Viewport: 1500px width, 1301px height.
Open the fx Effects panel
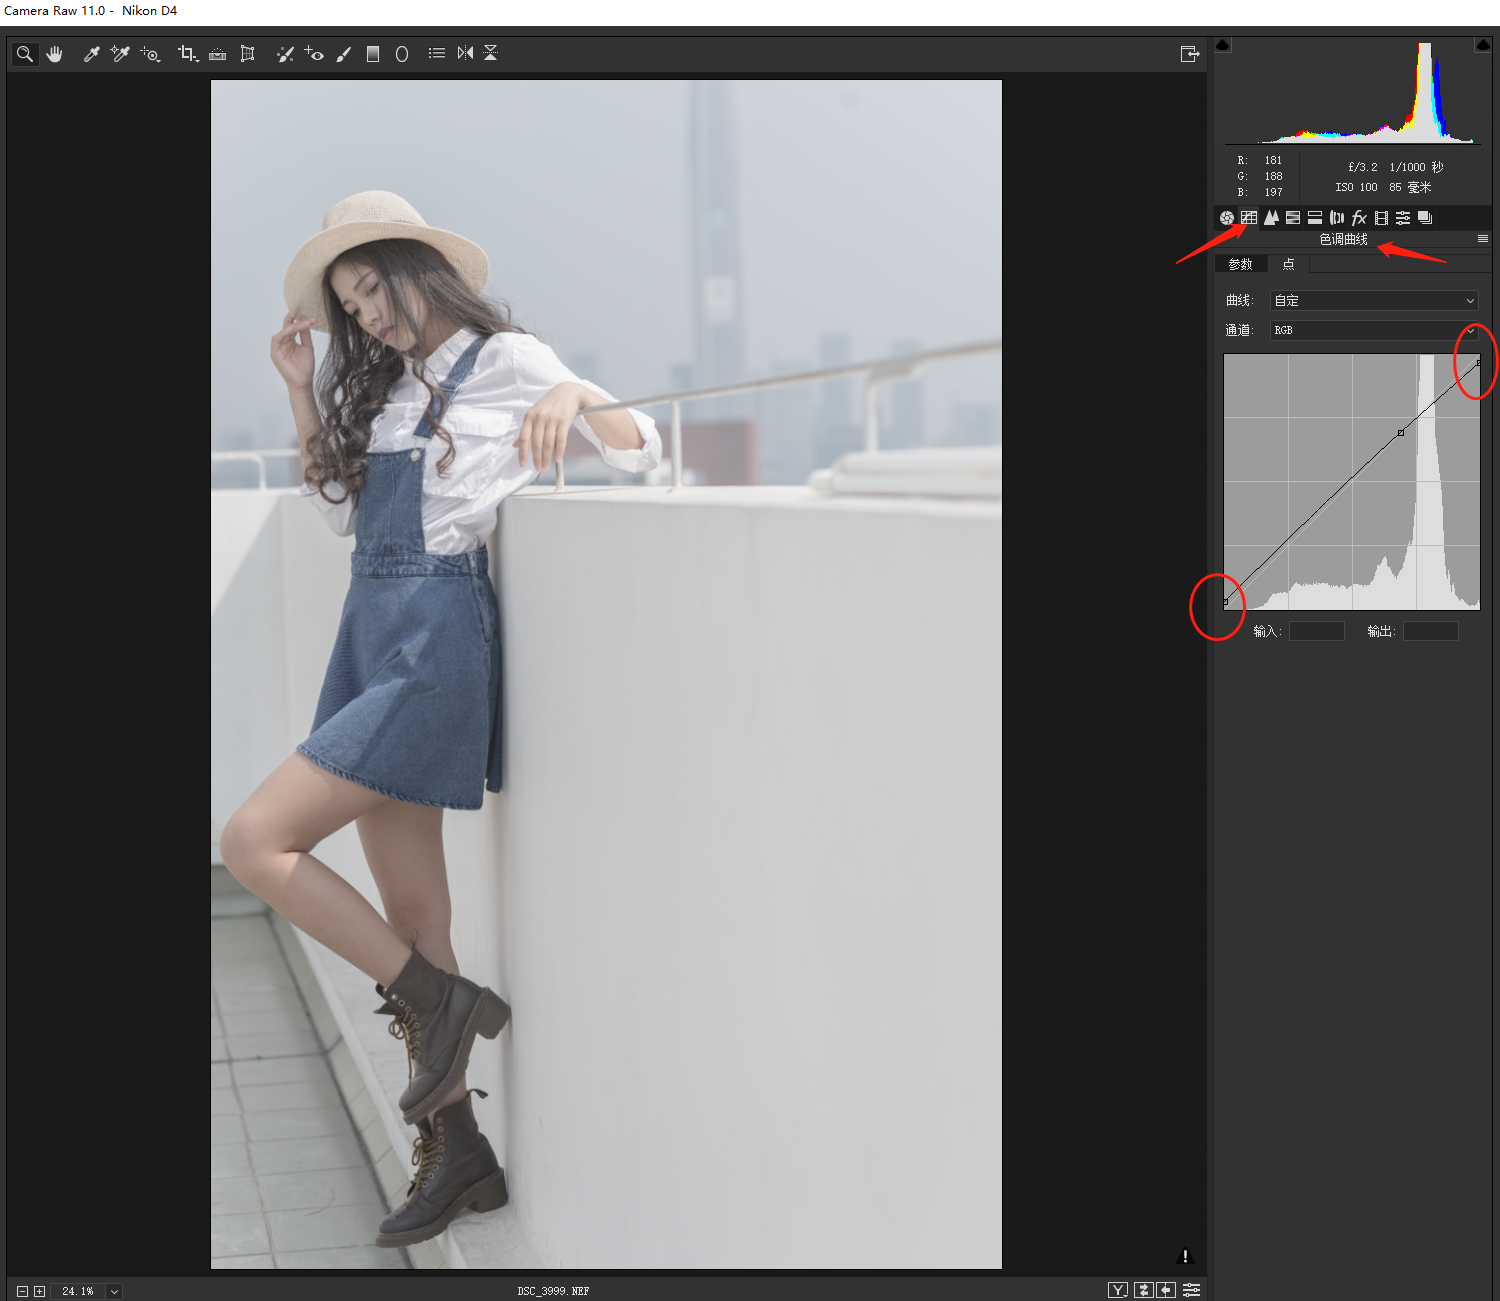click(x=1359, y=218)
